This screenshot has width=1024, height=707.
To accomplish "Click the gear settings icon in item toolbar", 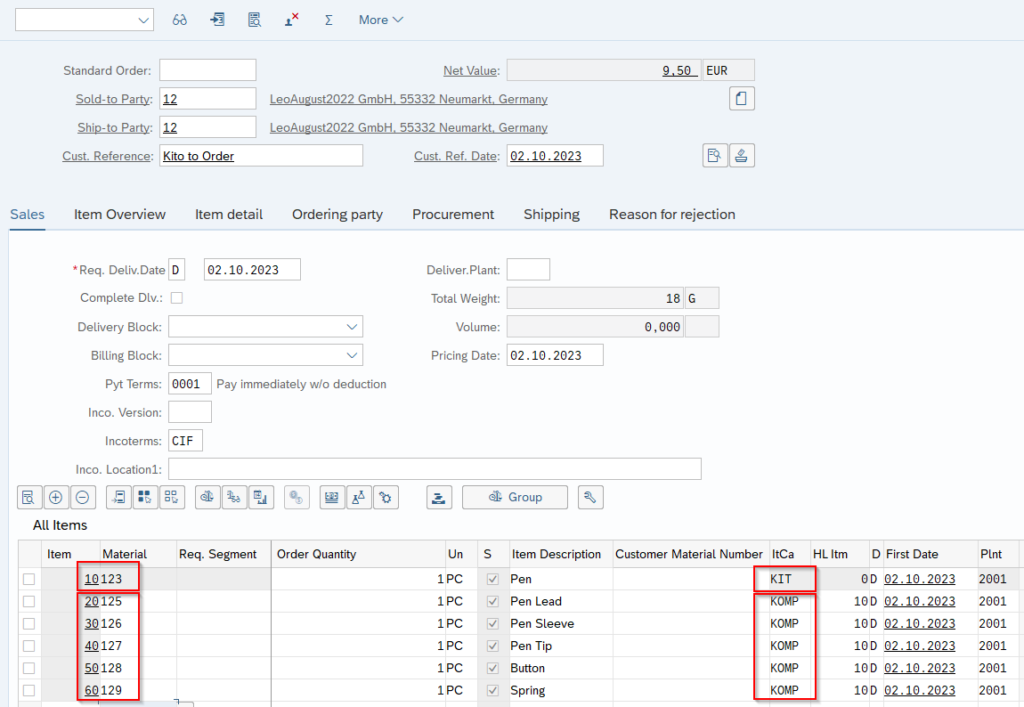I will 385,497.
